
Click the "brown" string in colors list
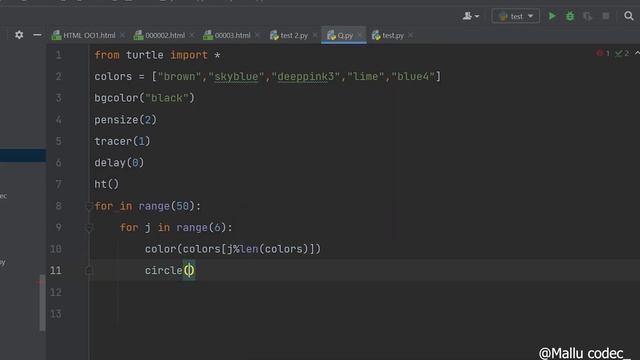click(180, 77)
